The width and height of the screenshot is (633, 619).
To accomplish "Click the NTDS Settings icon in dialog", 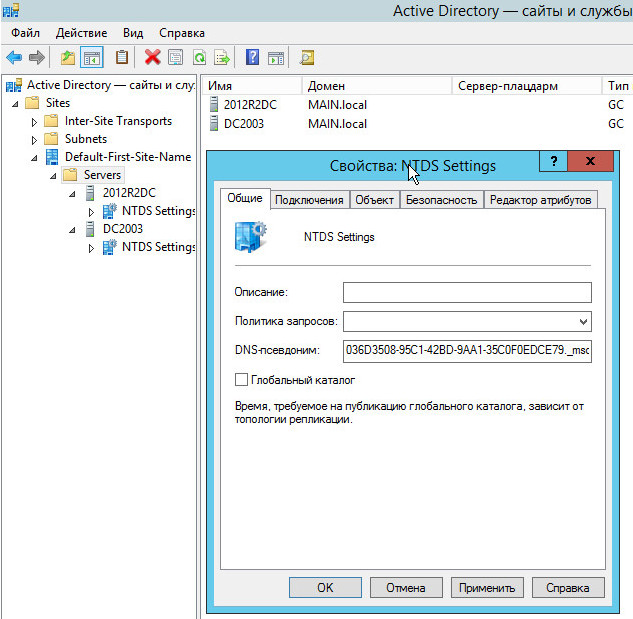I will tap(250, 237).
